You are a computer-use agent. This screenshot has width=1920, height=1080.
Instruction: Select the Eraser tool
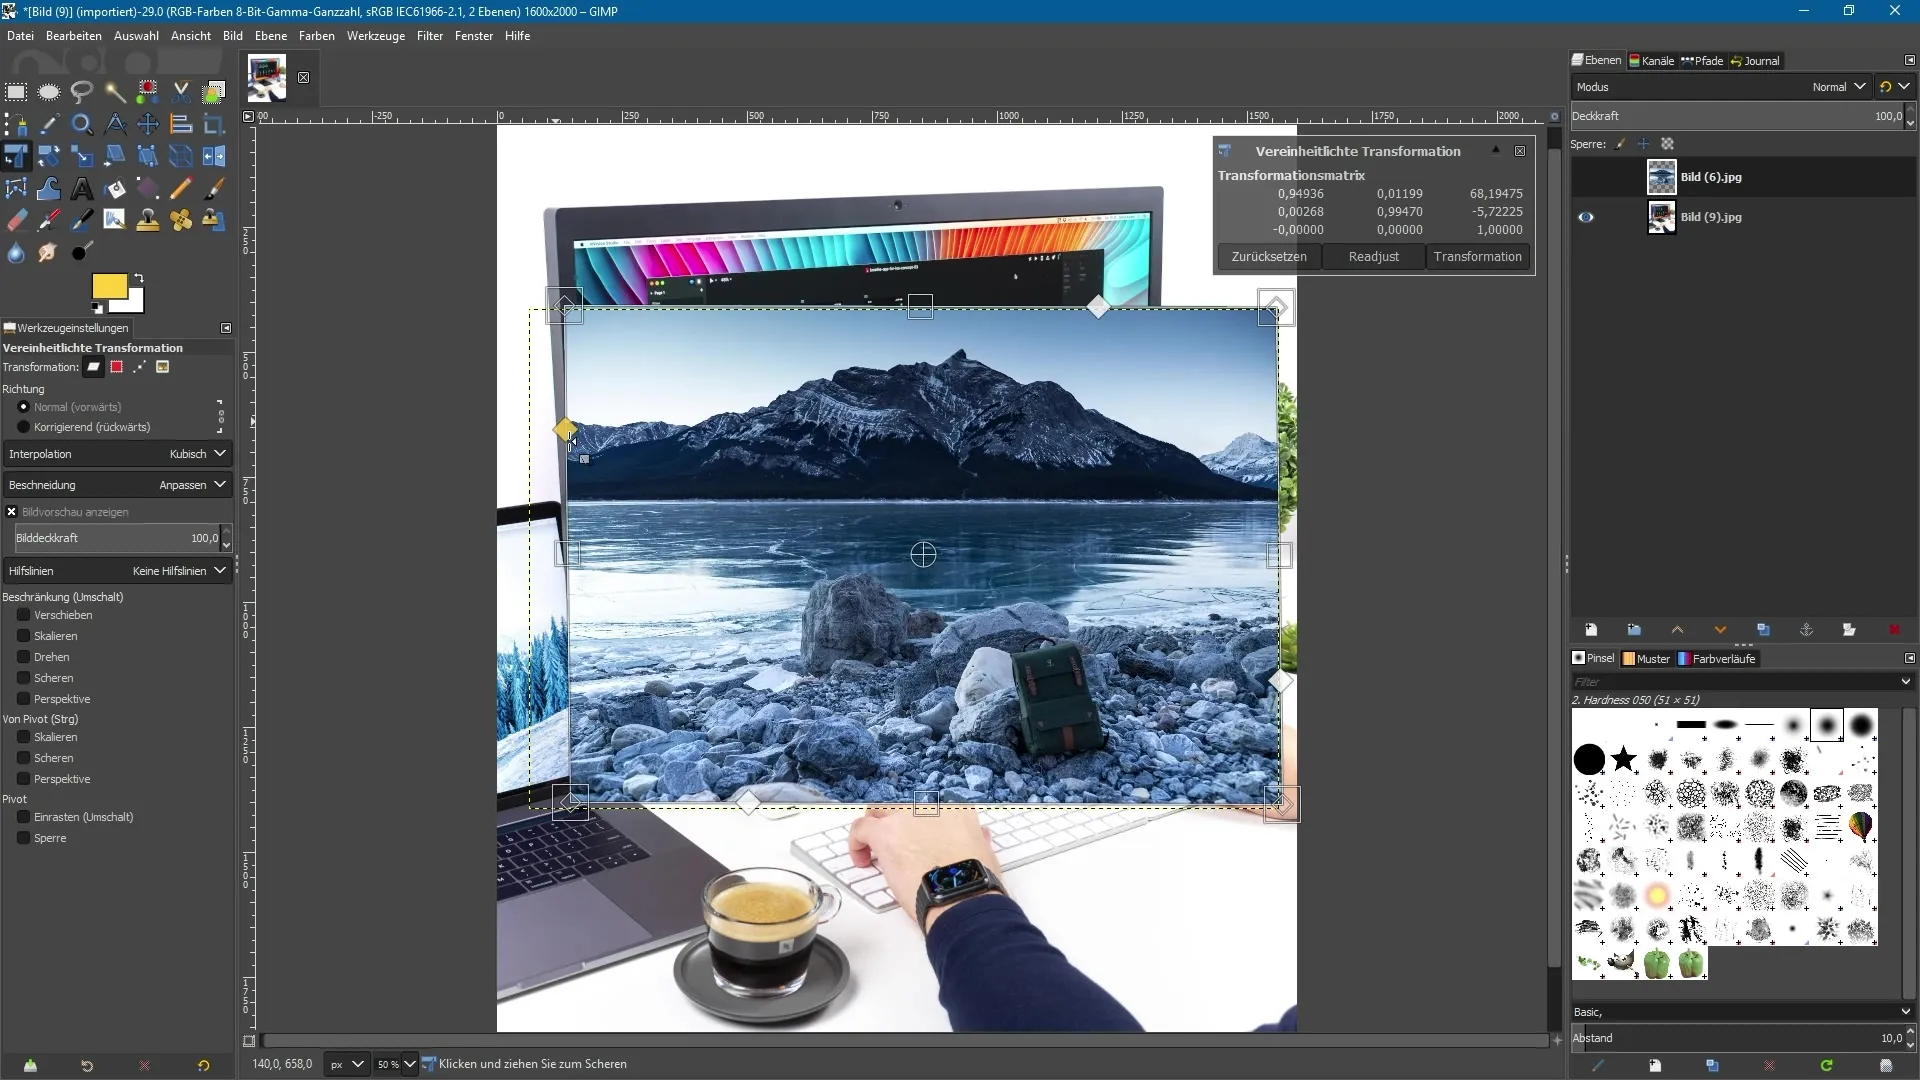pyautogui.click(x=16, y=220)
